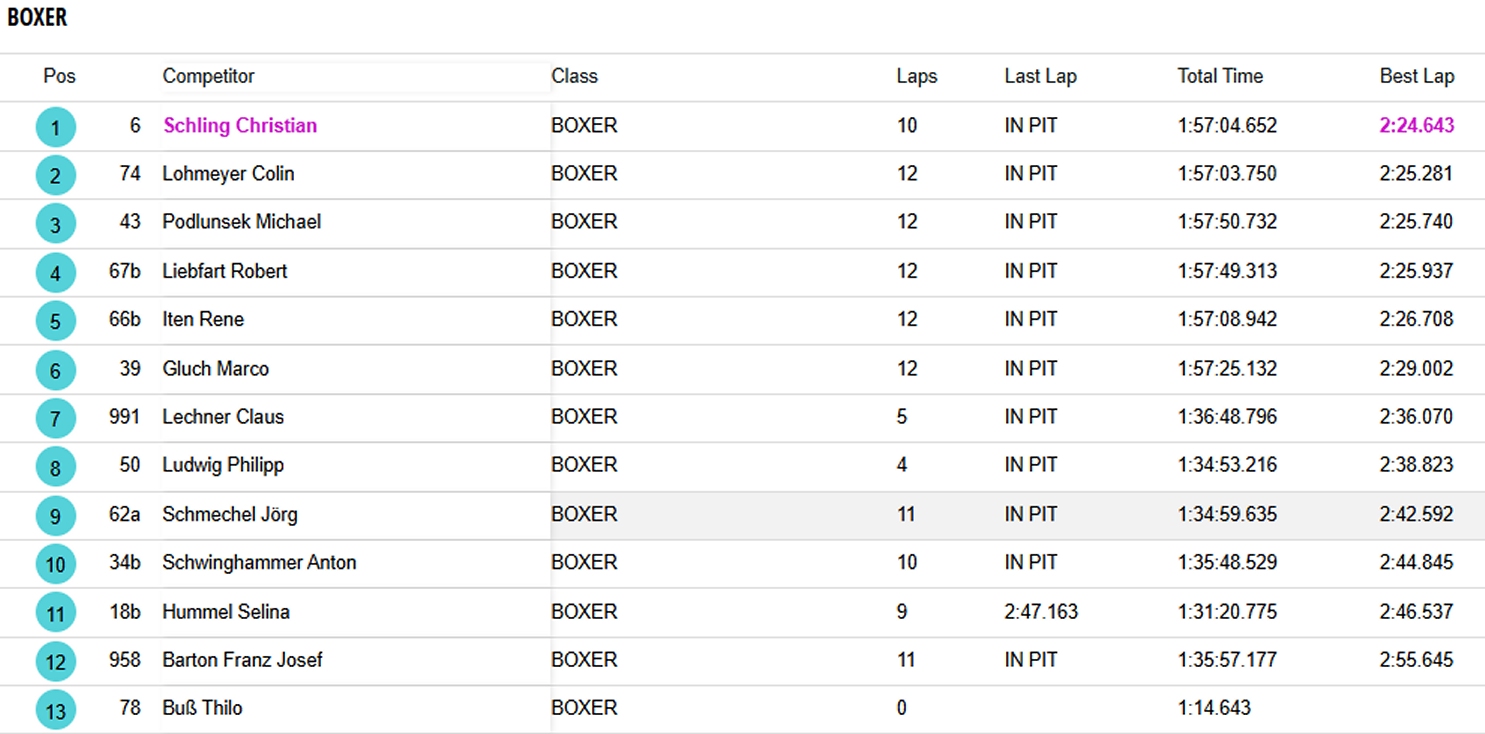Click the Laps column header
The width and height of the screenshot is (1485, 734).
[916, 76]
